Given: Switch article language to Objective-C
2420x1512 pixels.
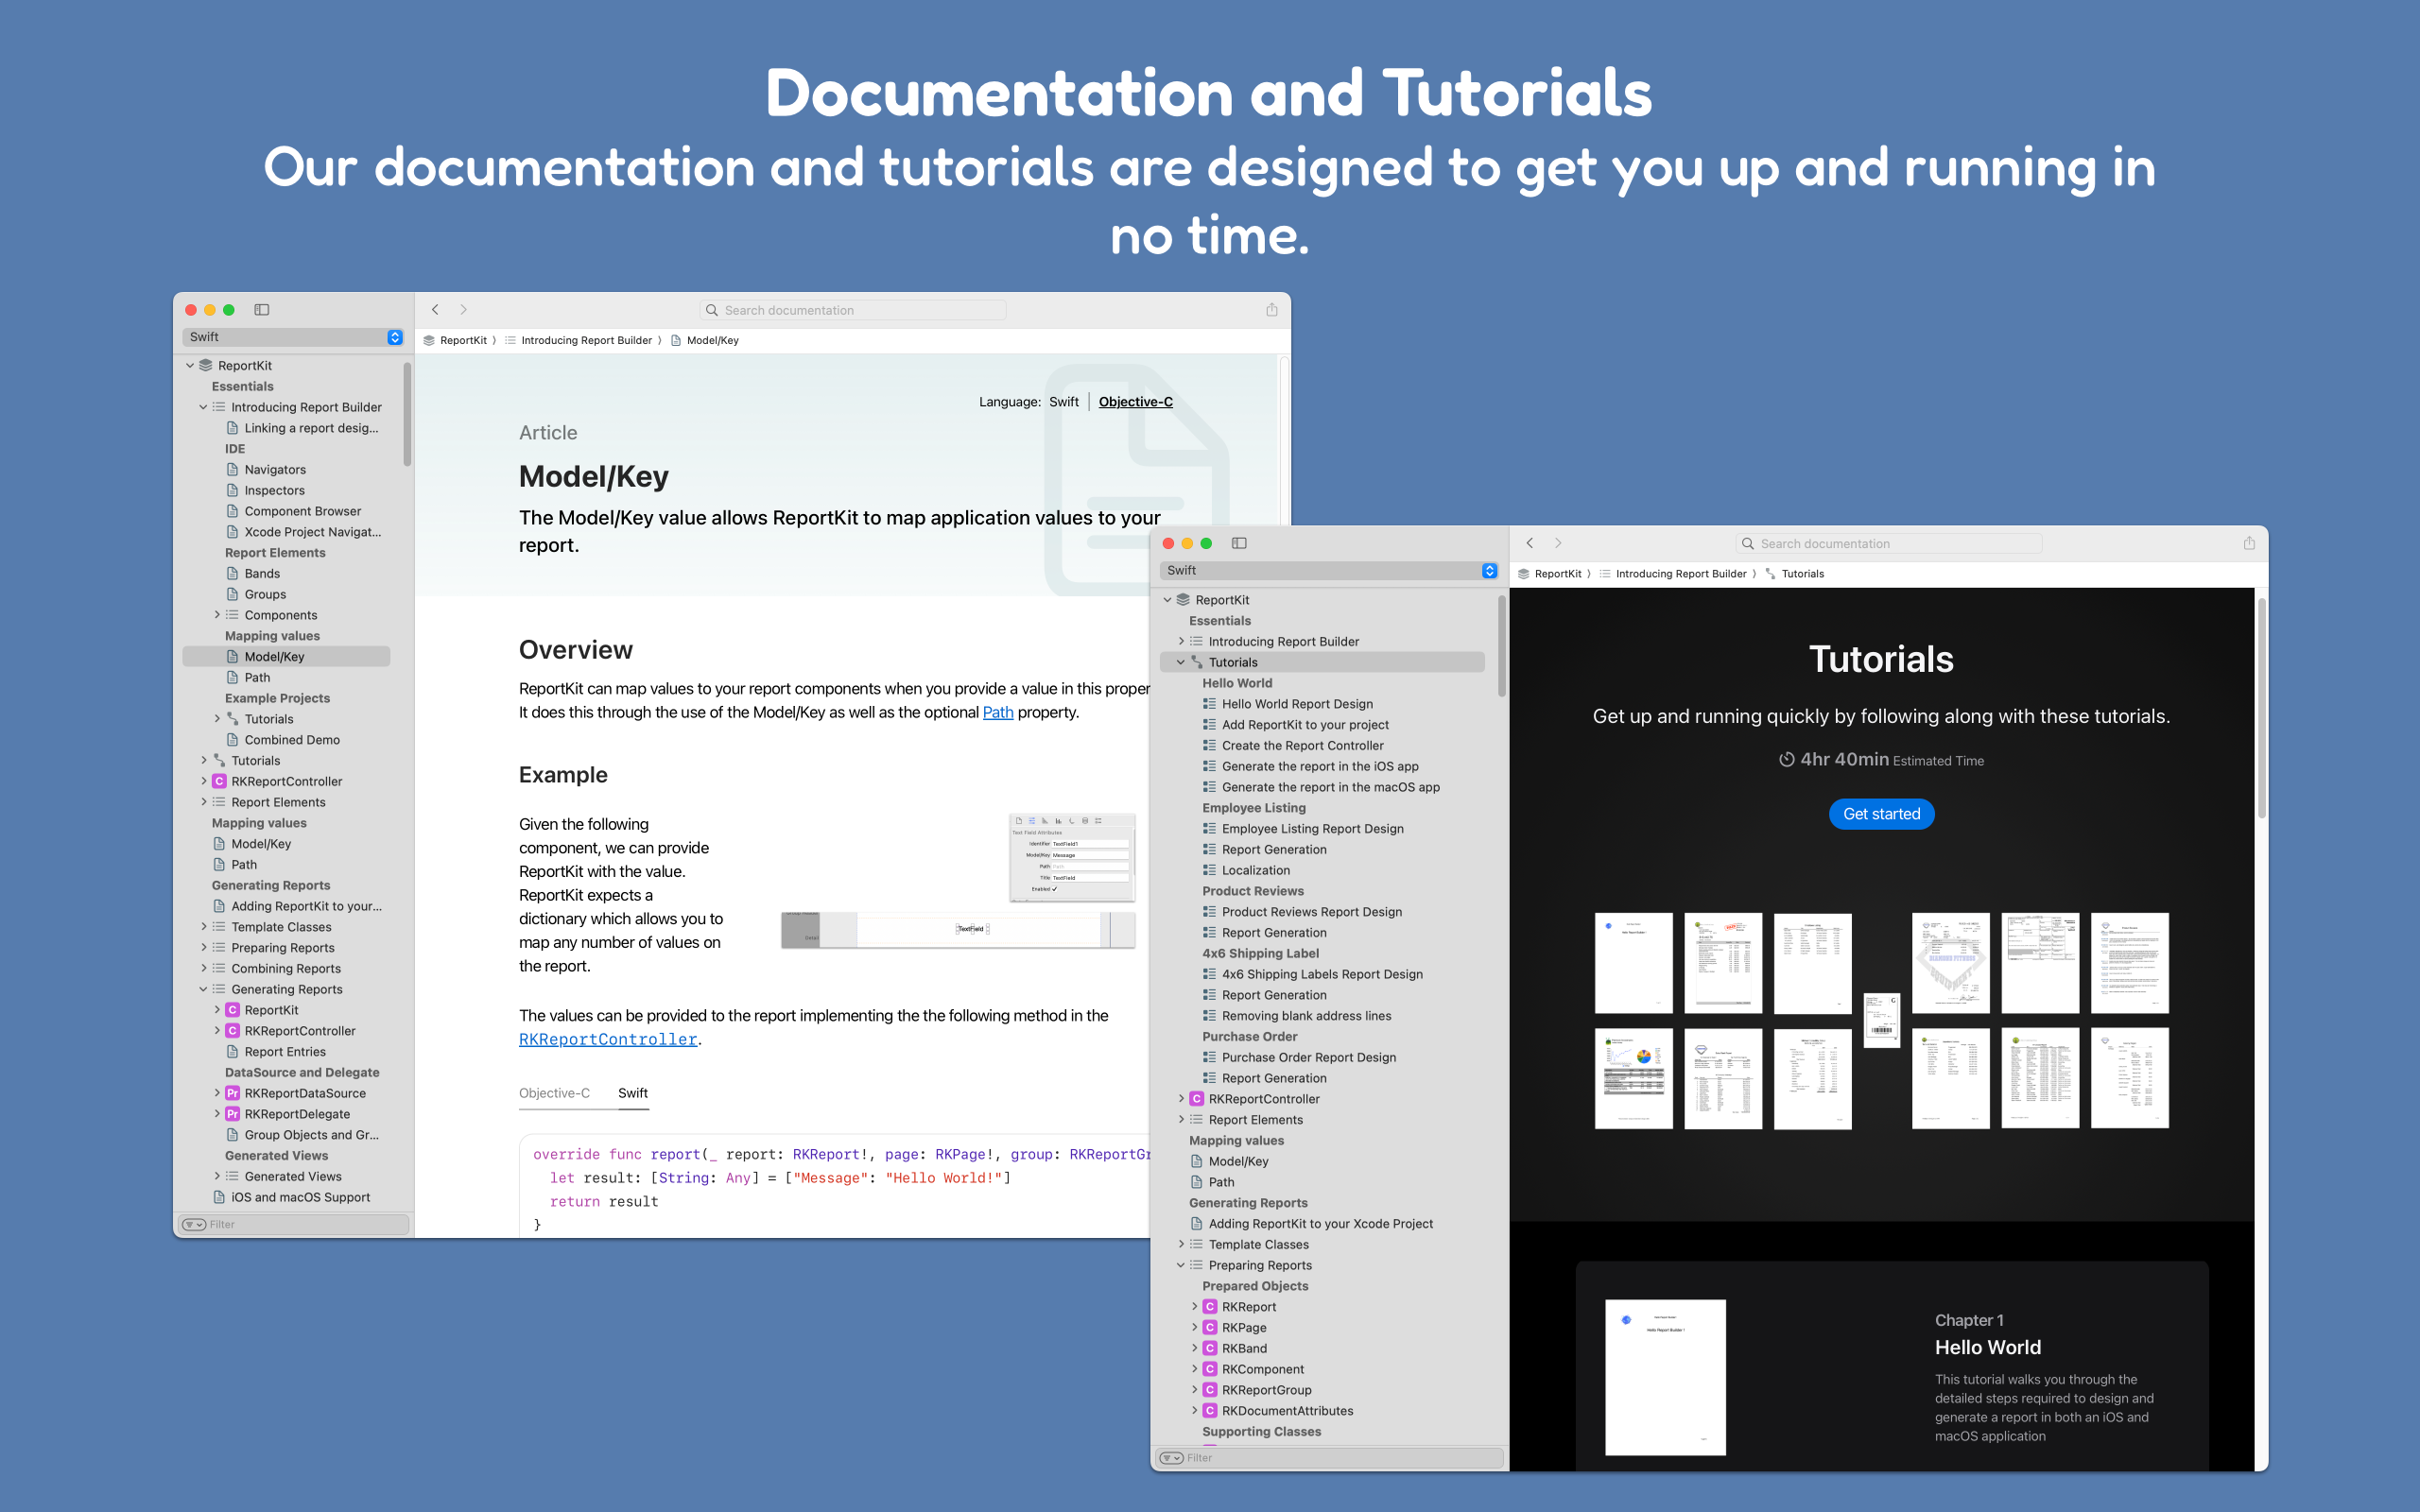Looking at the screenshot, I should [x=1135, y=402].
